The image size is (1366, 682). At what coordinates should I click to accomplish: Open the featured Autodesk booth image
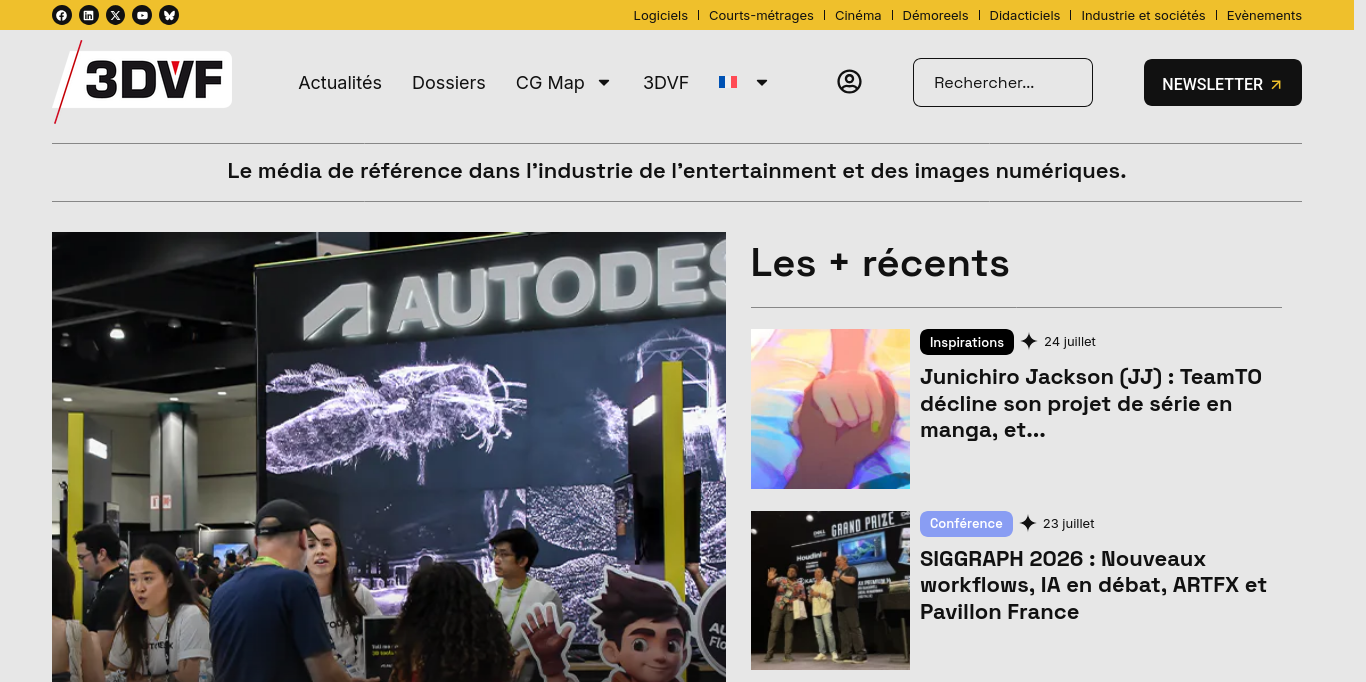(389, 457)
